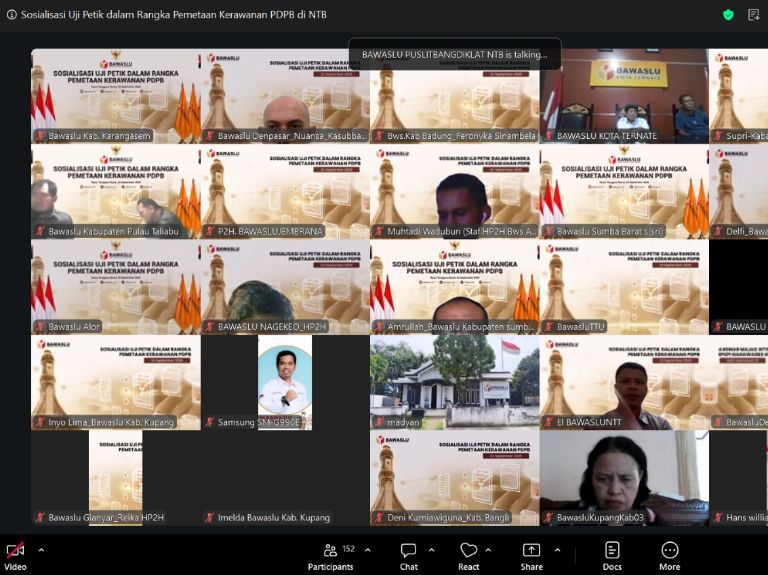This screenshot has width=768, height=575.
Task: Expand the React options caret
Action: pos(488,550)
